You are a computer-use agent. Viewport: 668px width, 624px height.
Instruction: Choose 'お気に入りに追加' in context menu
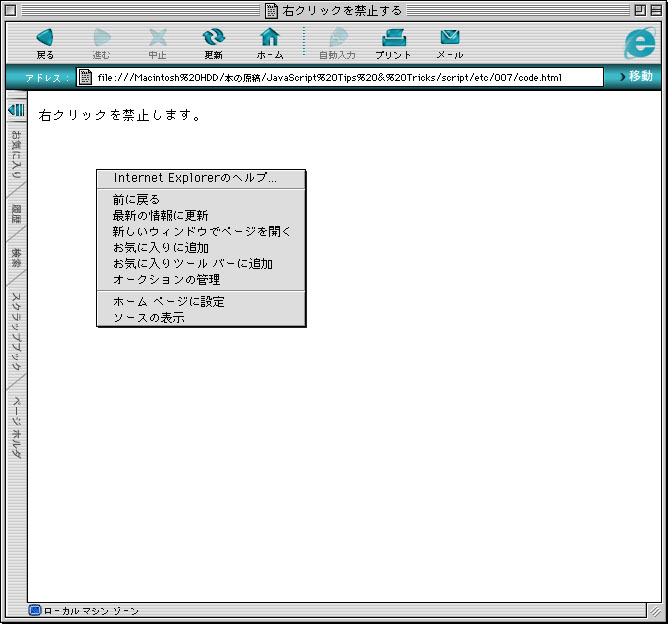[x=160, y=247]
